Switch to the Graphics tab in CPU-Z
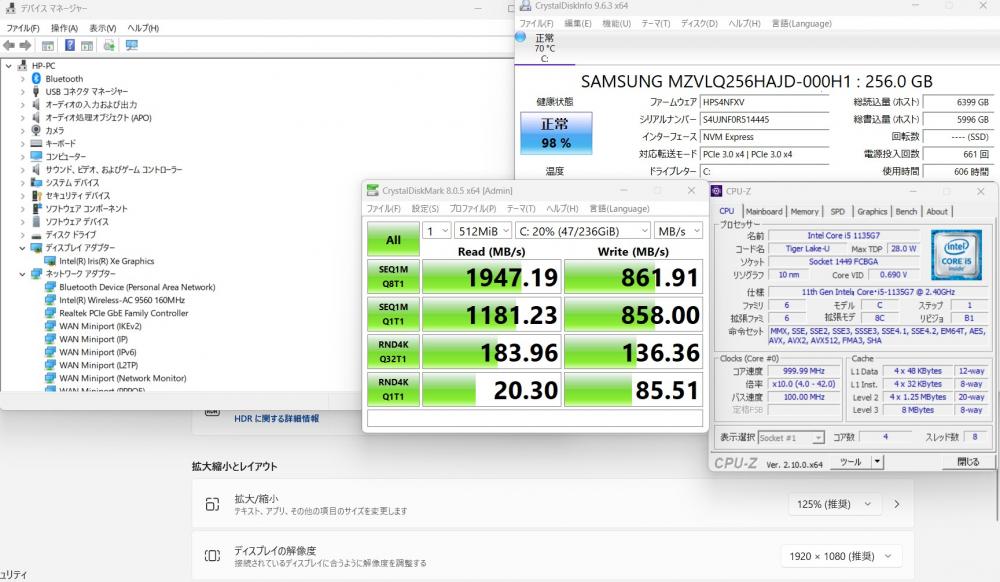 point(872,212)
